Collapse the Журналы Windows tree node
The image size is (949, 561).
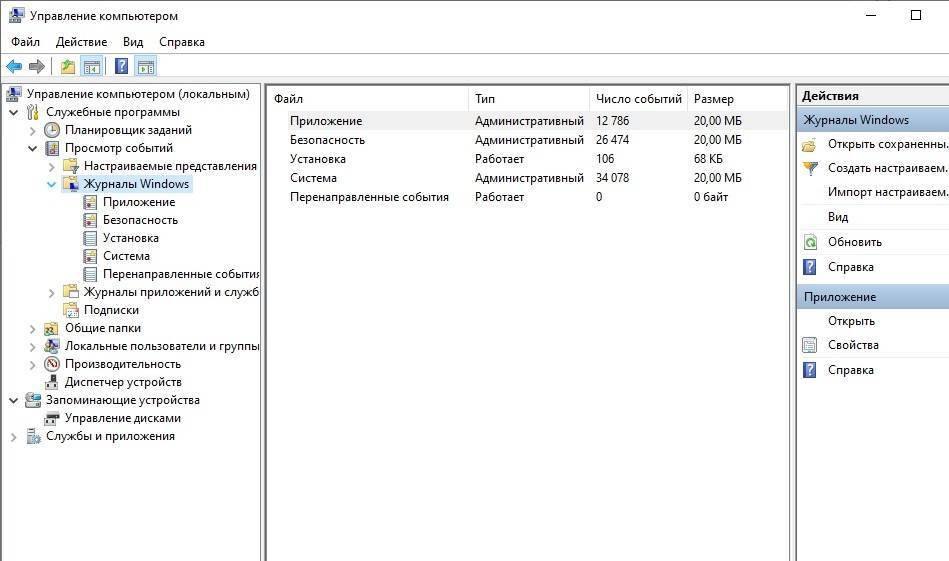52,184
